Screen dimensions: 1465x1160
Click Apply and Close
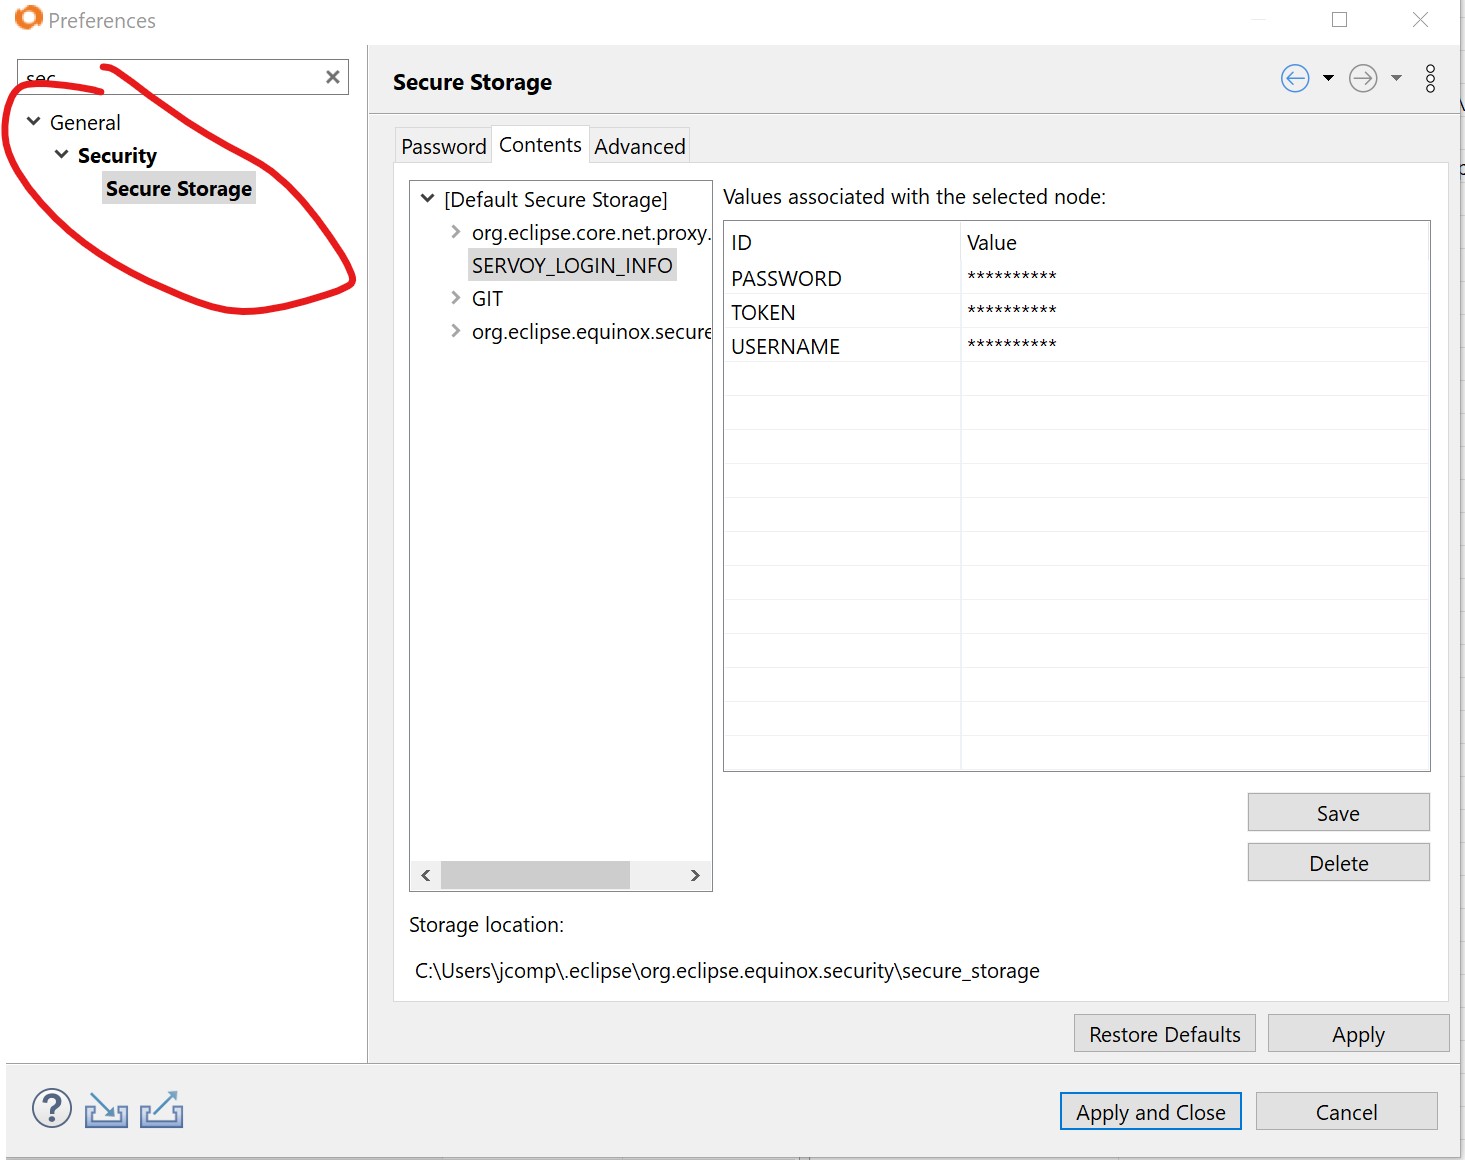pyautogui.click(x=1150, y=1112)
